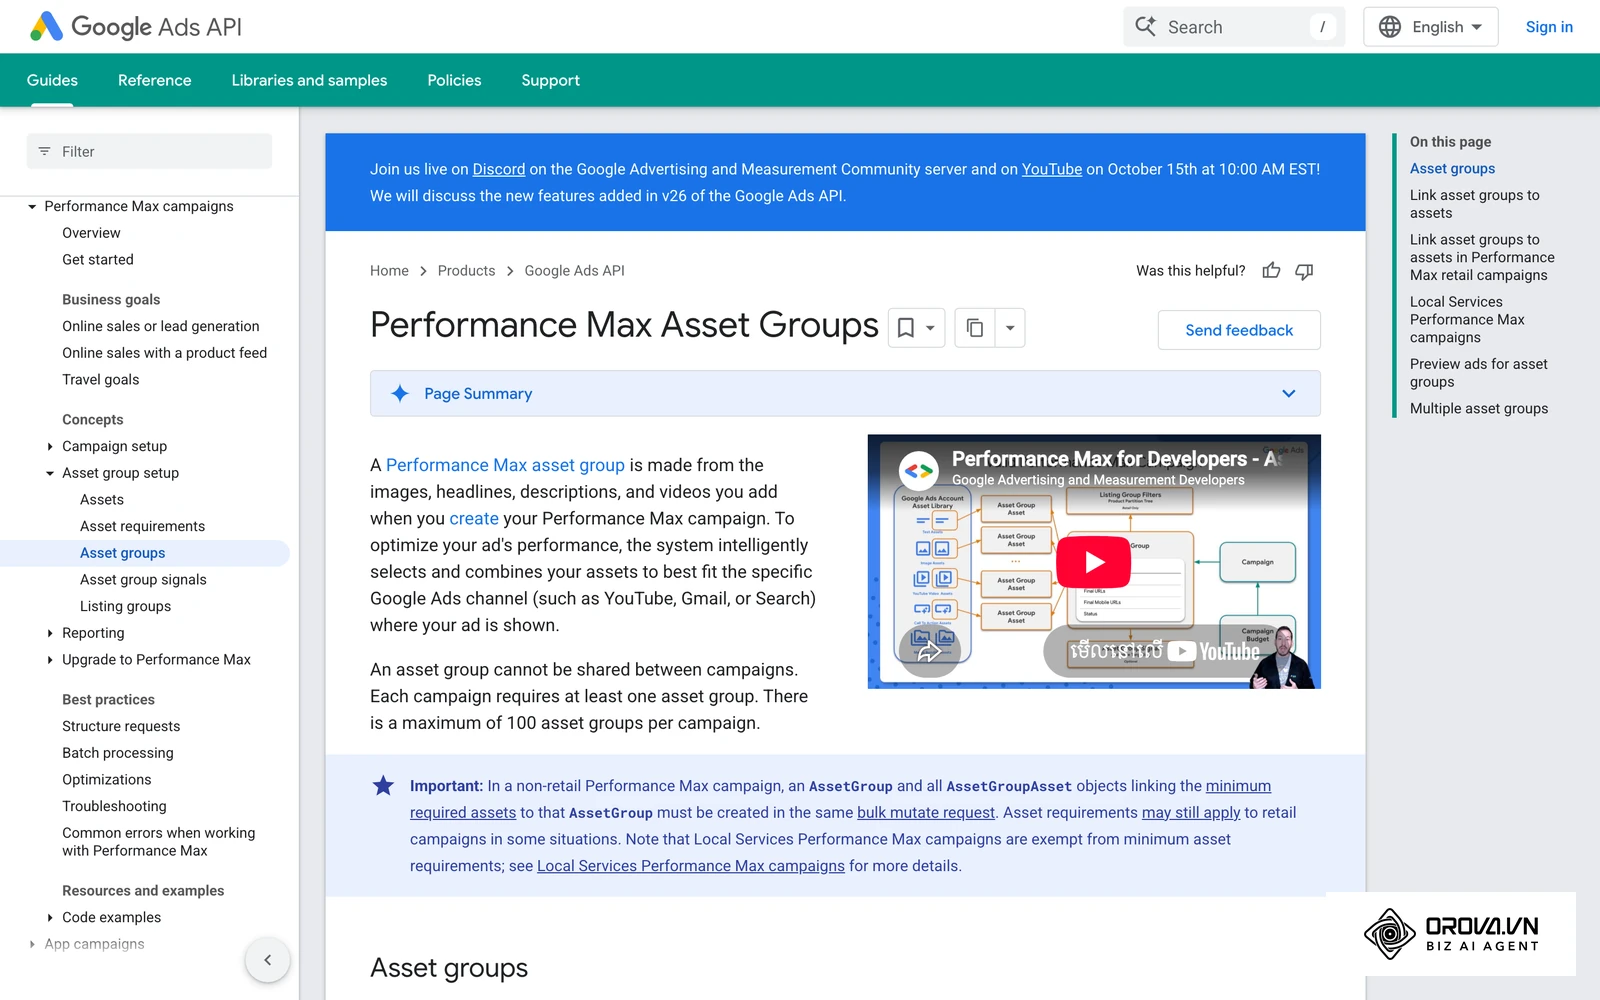Click the Google Developers channel avatar in video
Image resolution: width=1600 pixels, height=1000 pixels.
click(x=918, y=470)
